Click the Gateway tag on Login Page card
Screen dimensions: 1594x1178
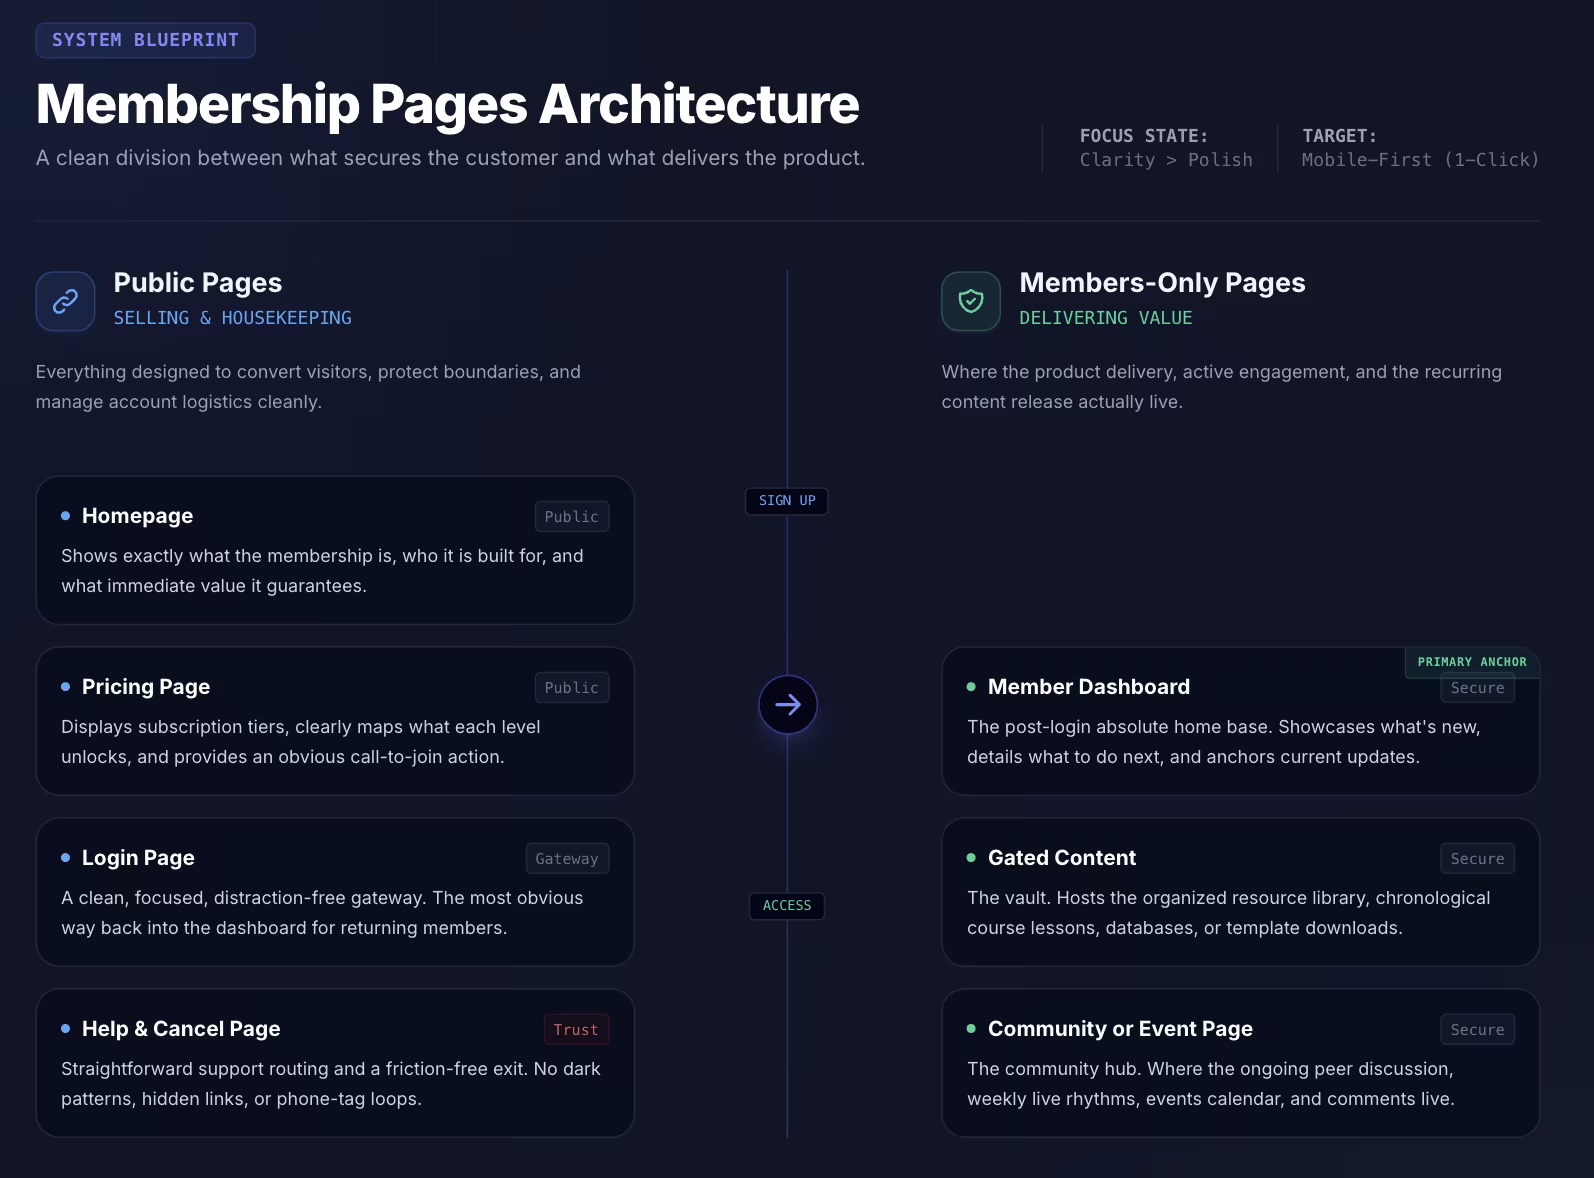[x=567, y=859]
